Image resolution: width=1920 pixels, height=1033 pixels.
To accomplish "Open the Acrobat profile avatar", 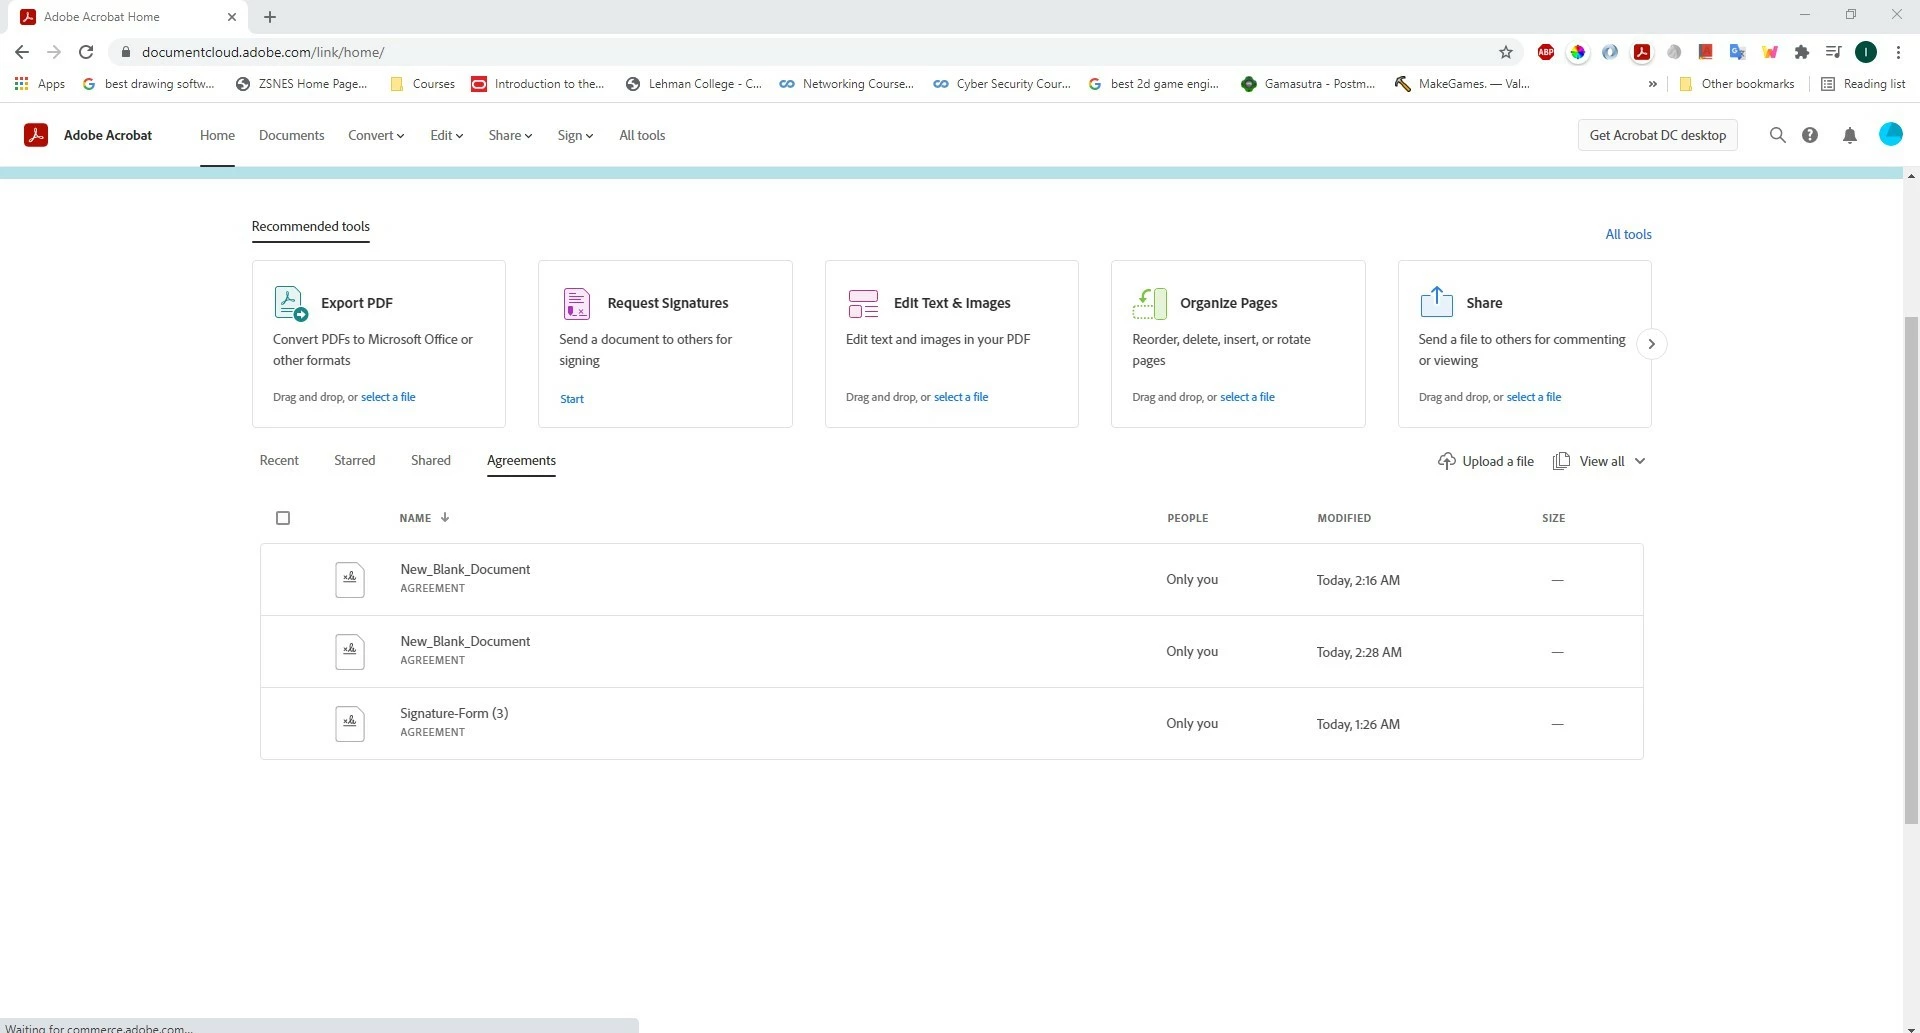I will click(1890, 134).
